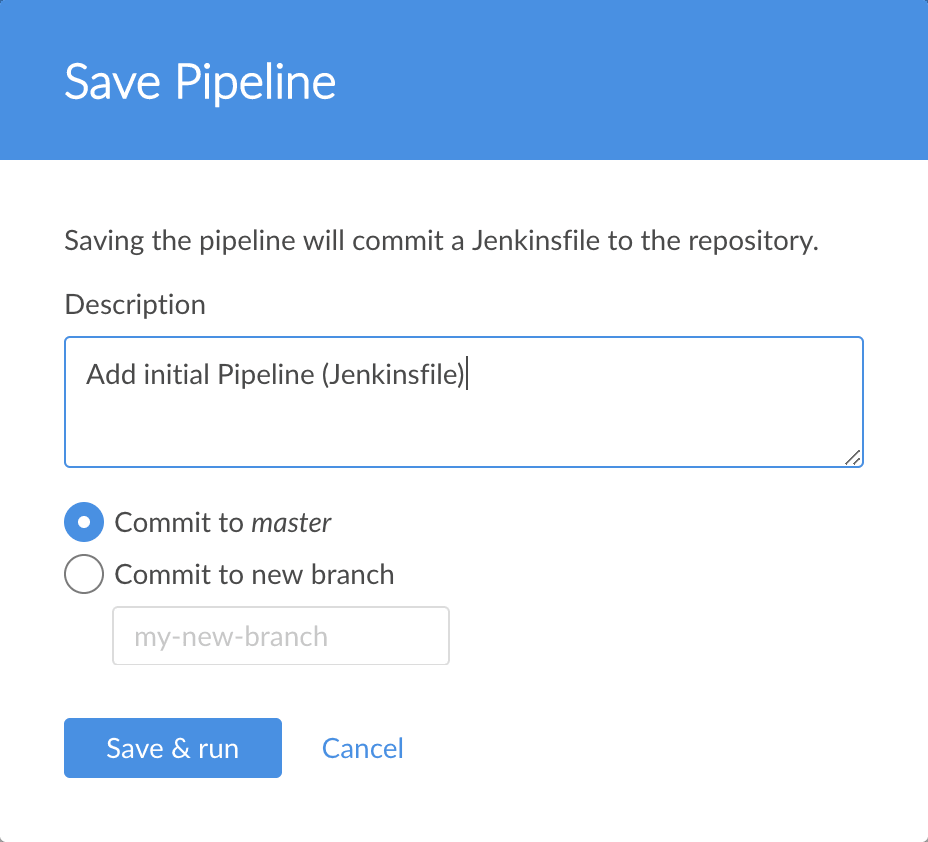Viewport: 928px width, 842px height.
Task: Click the Save Pipeline dialog header
Action: 199,81
